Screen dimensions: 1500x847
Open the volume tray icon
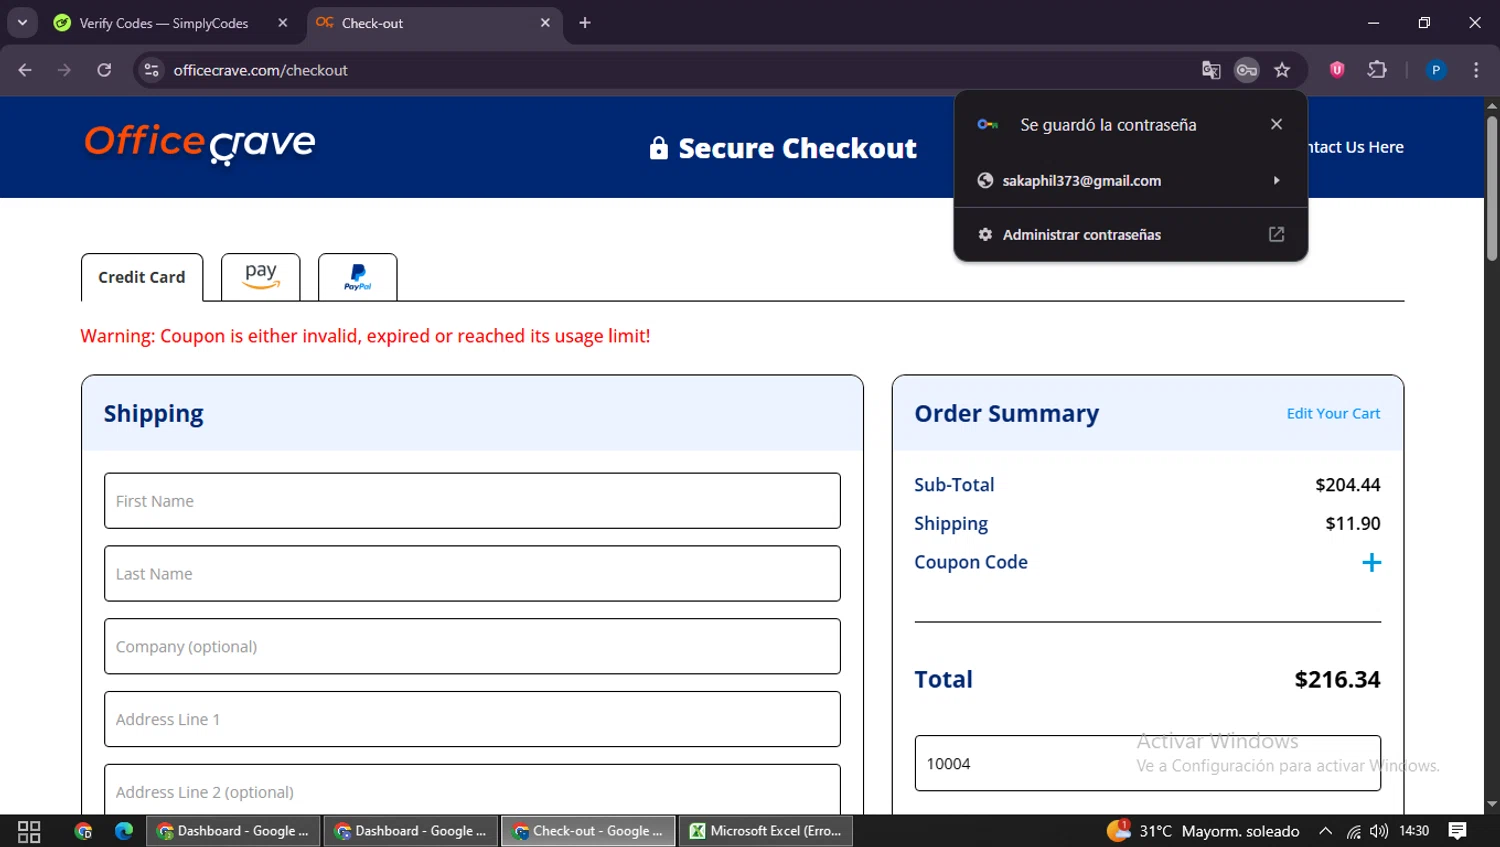click(1379, 831)
